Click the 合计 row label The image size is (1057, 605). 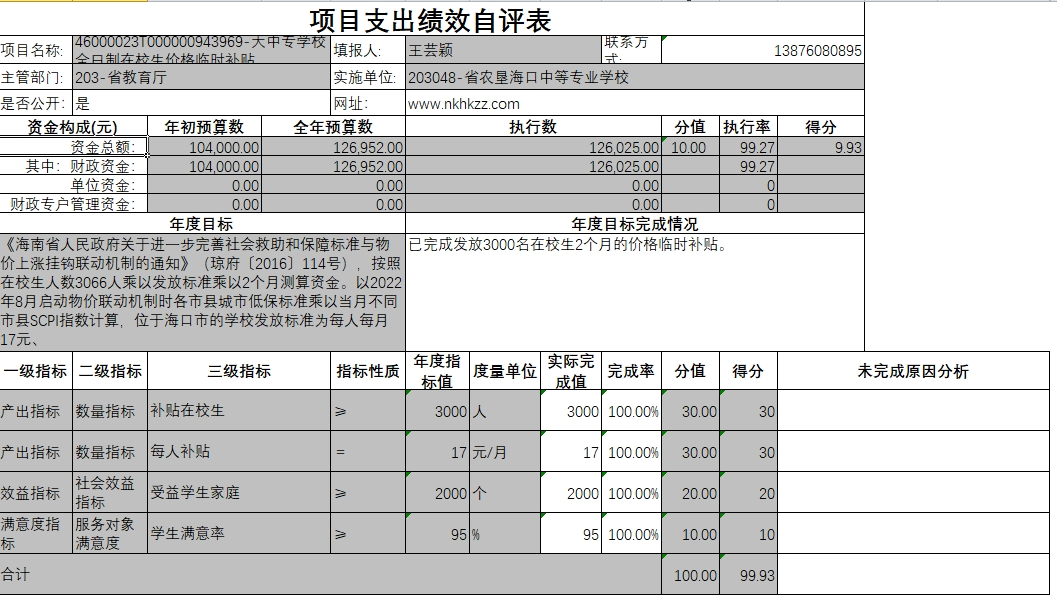[x=330, y=575]
